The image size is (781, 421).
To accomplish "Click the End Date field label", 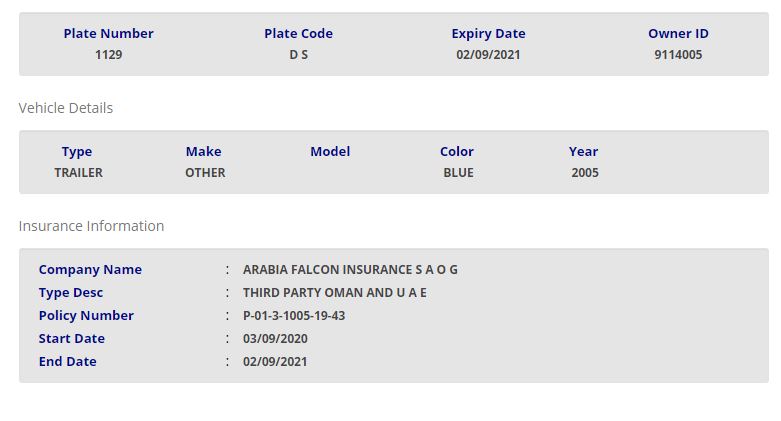I will [x=67, y=362].
